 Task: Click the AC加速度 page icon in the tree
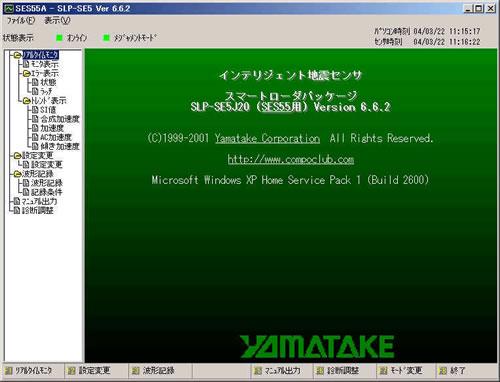click(x=35, y=137)
